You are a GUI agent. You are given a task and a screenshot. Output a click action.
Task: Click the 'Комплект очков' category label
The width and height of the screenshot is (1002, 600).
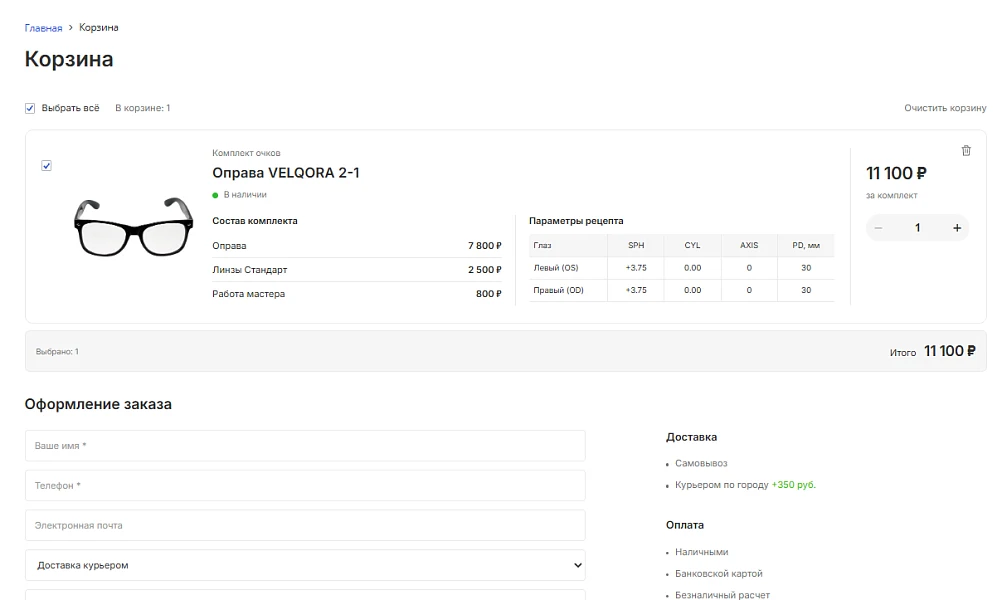pyautogui.click(x=246, y=153)
